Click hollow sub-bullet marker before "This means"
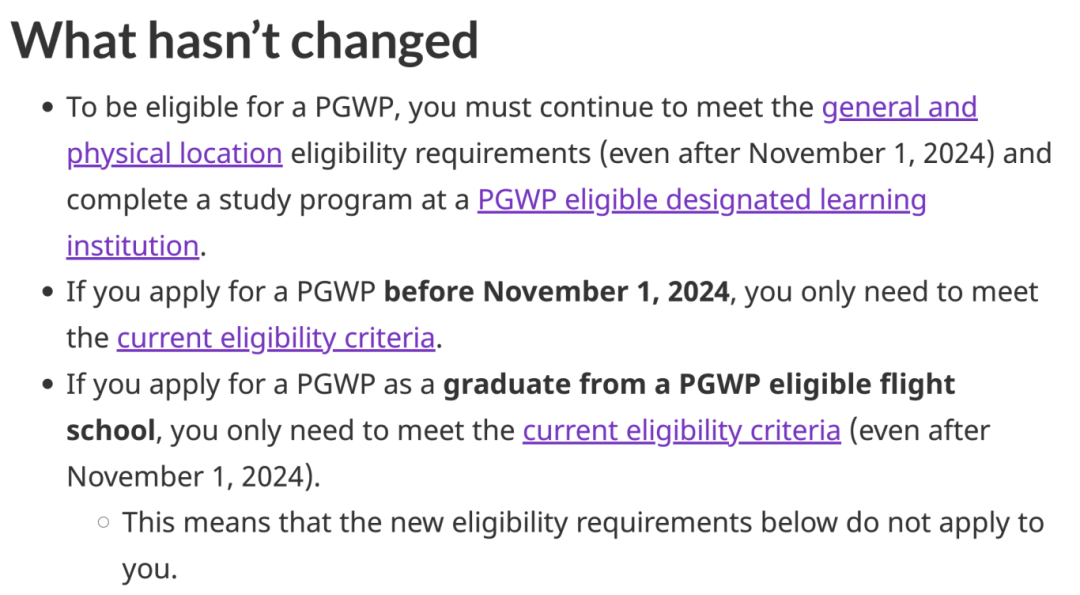This screenshot has width=1080, height=595. tap(104, 523)
